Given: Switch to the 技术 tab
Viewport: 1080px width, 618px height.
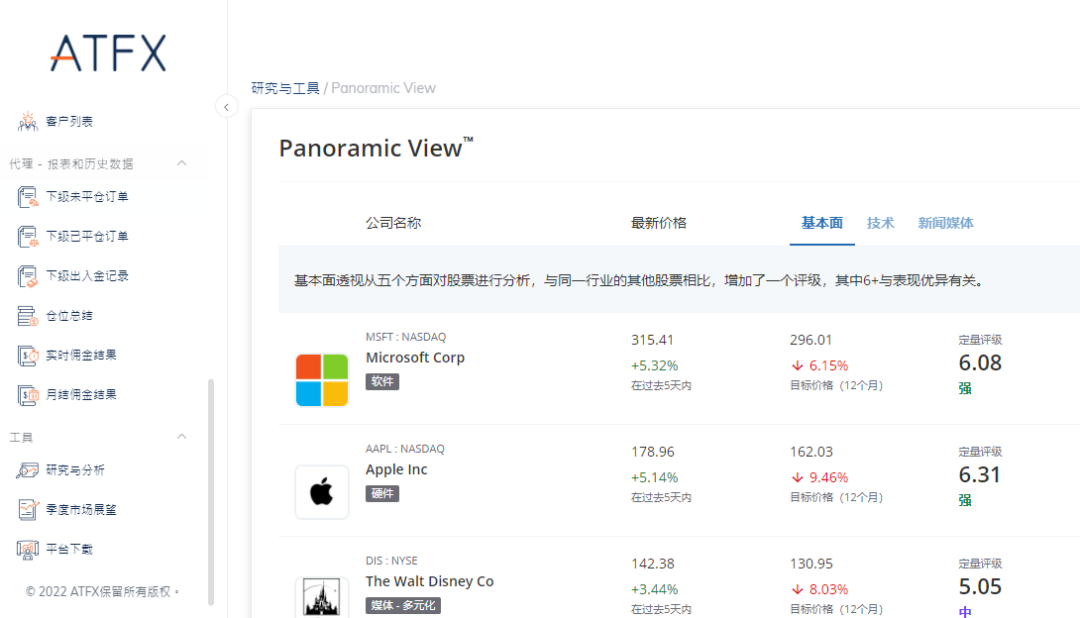Looking at the screenshot, I should tap(880, 223).
